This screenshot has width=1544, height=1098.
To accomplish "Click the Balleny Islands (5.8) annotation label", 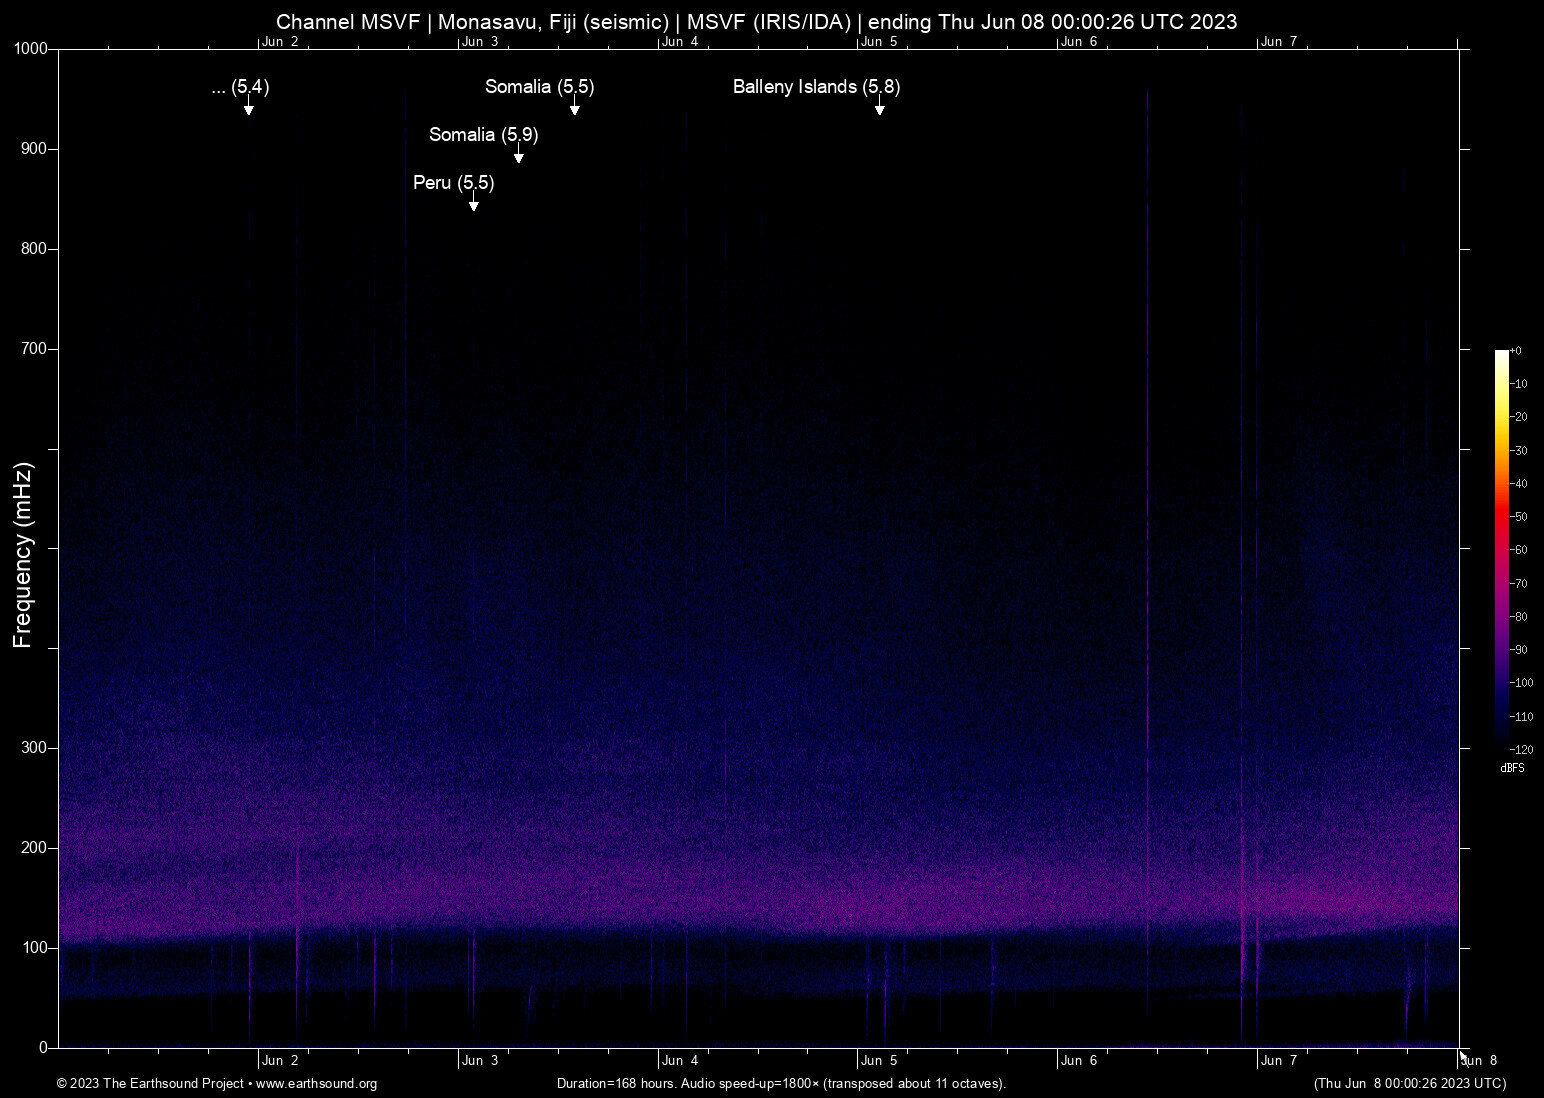I will point(815,87).
